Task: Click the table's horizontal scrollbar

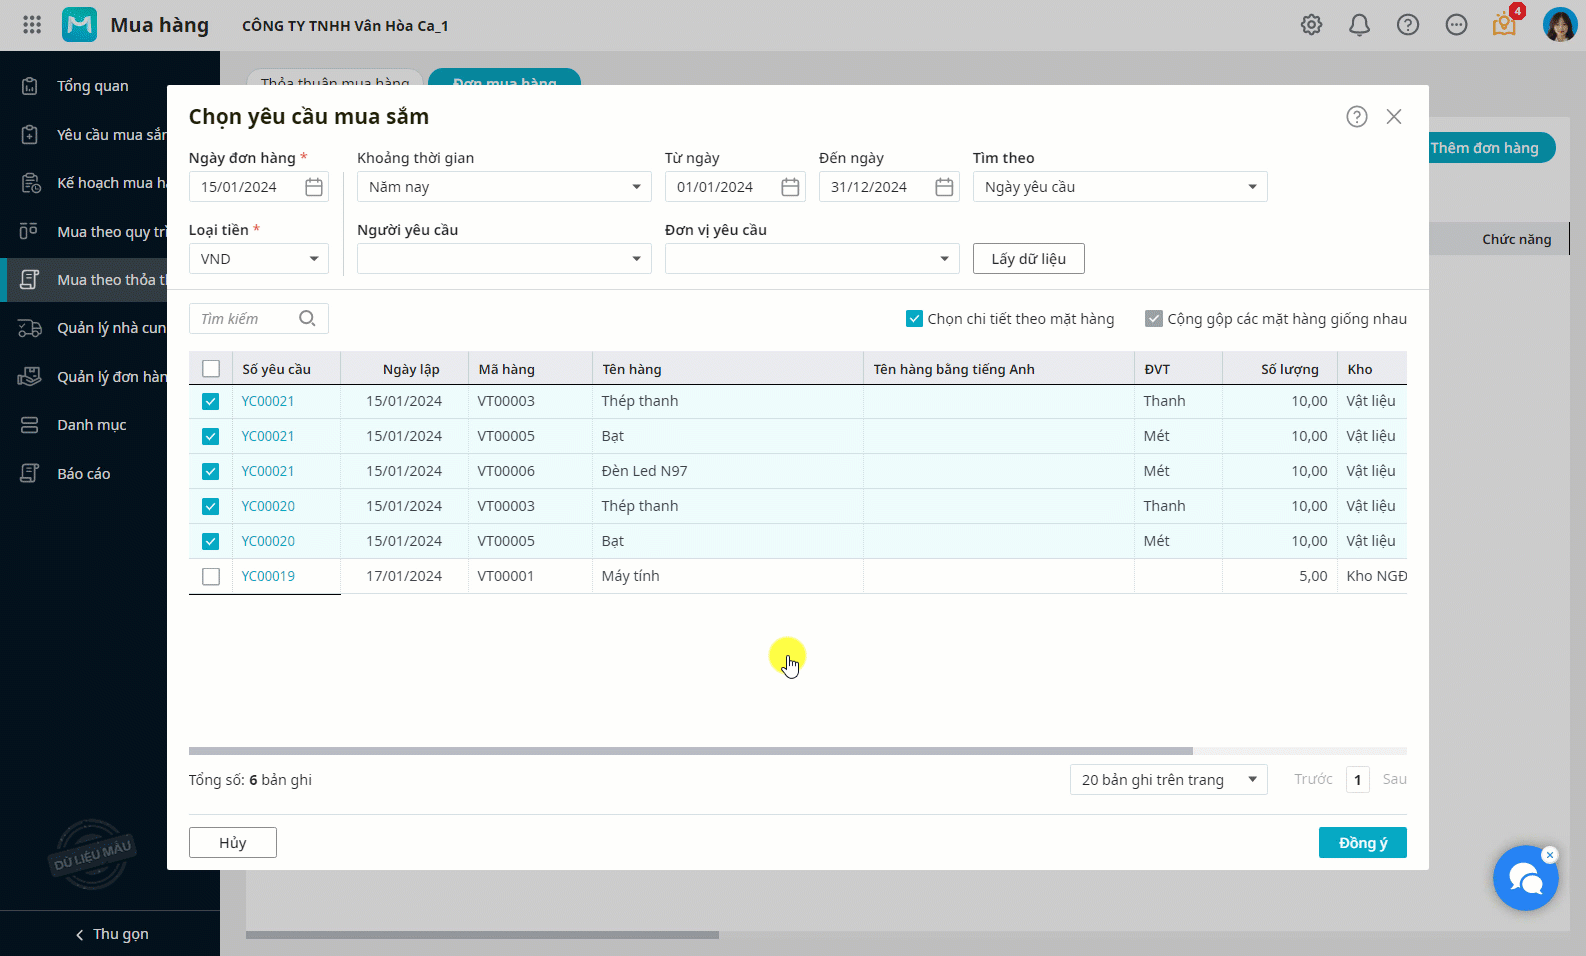Action: click(x=690, y=751)
